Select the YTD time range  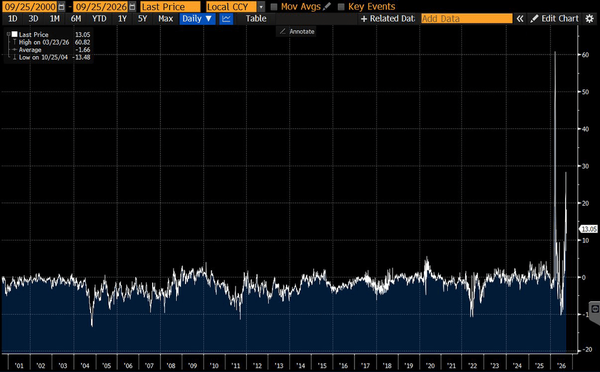99,19
